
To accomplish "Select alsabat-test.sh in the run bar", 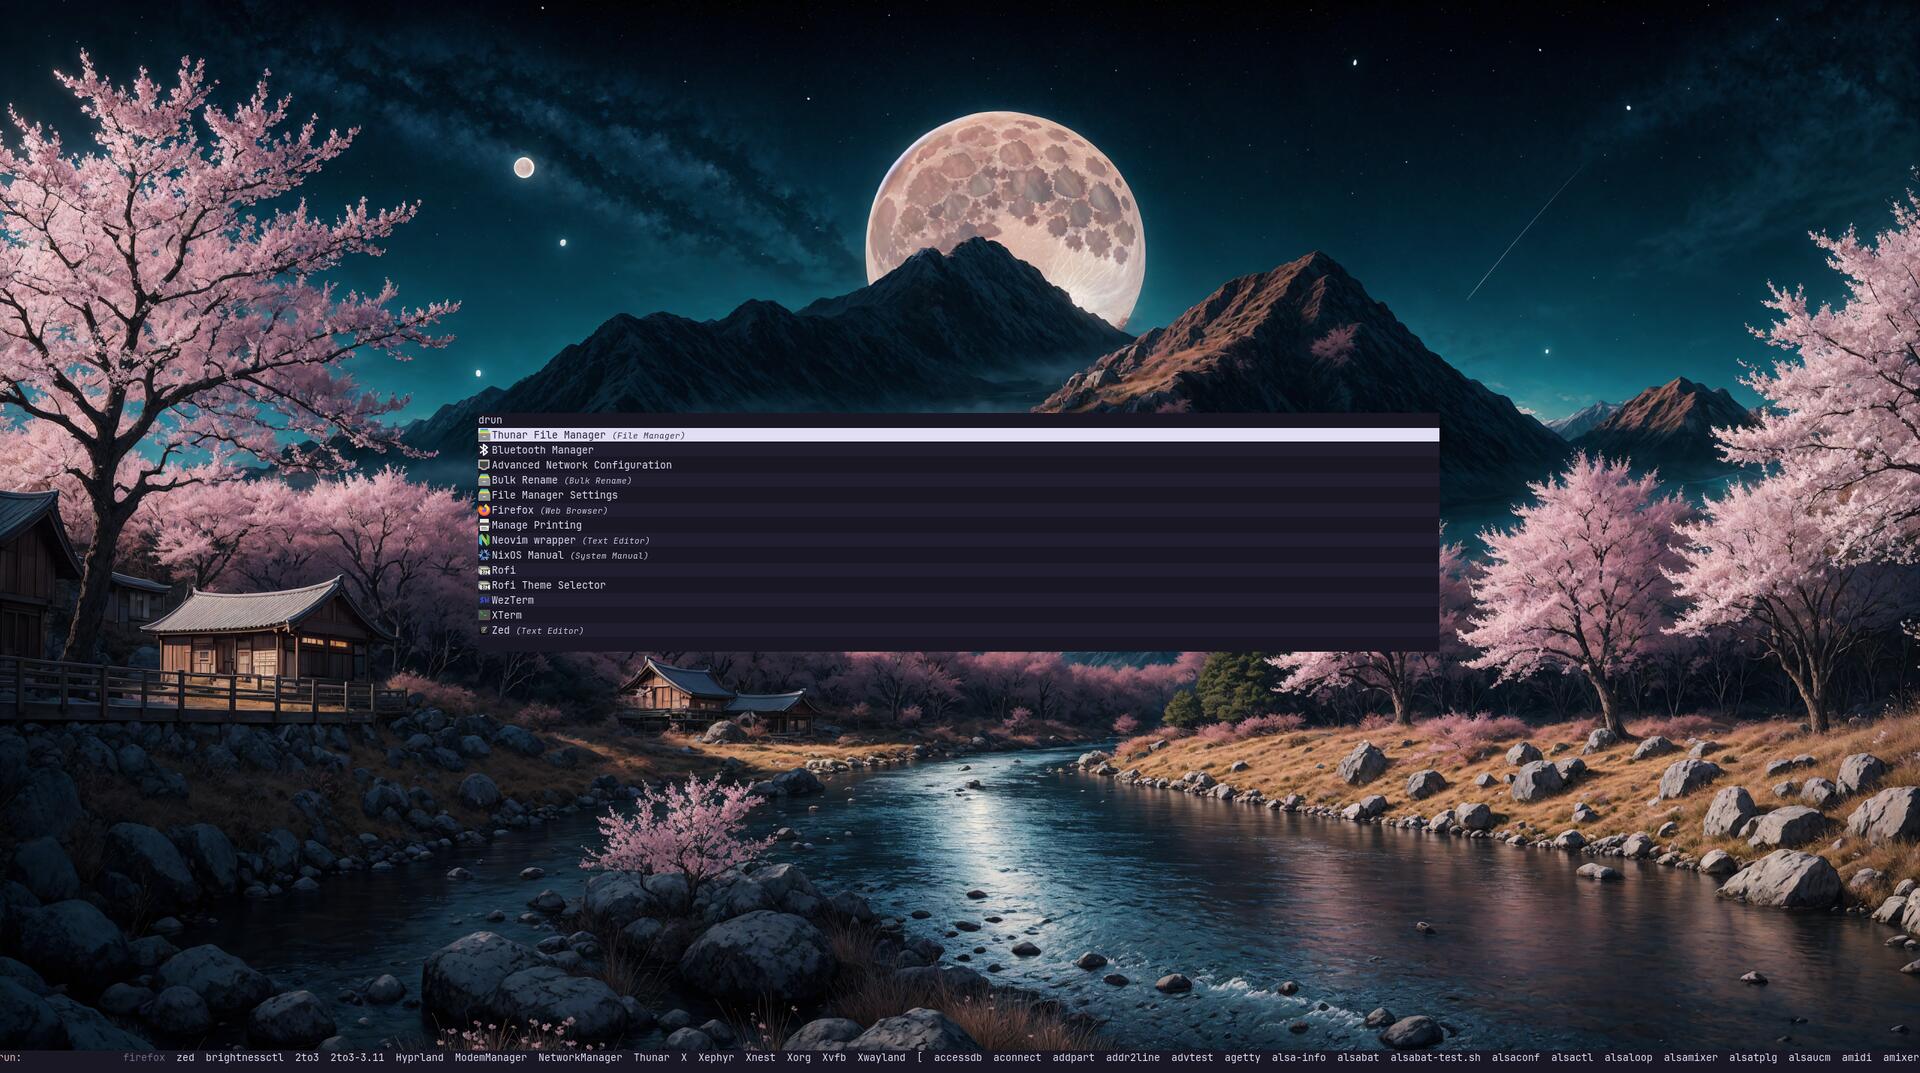I will 1435,1057.
